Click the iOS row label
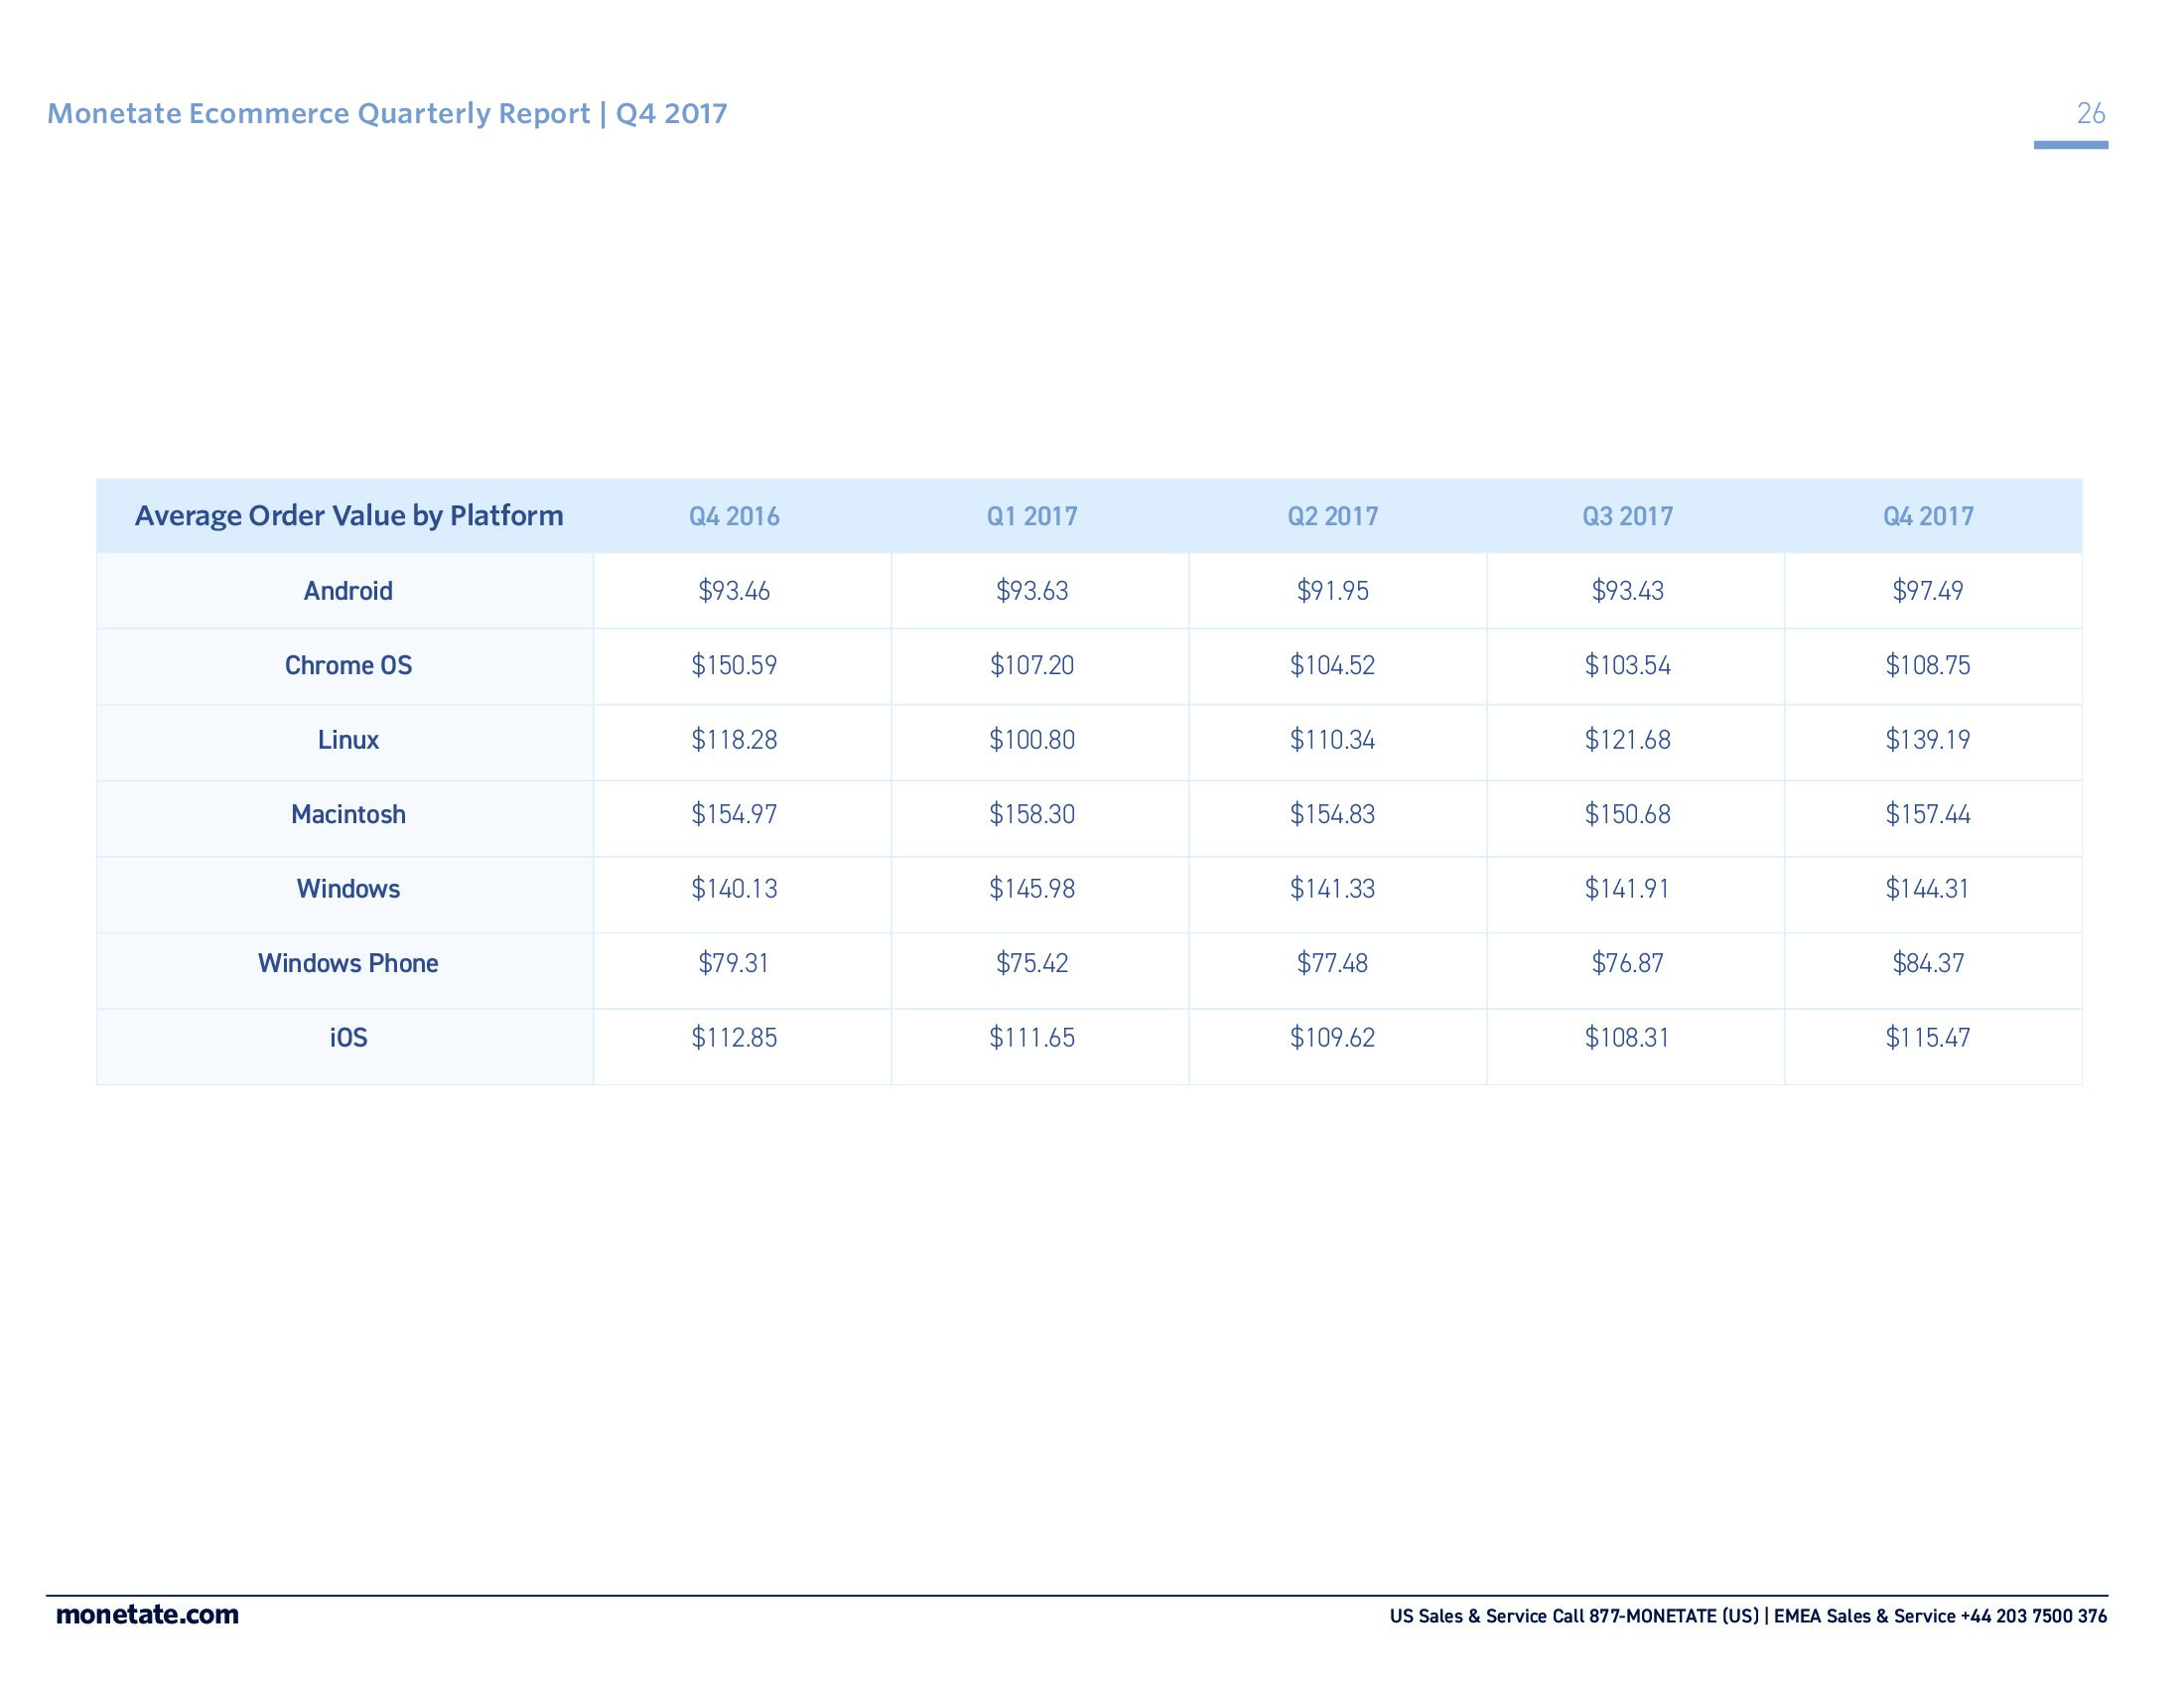The image size is (2184, 1688). tap(348, 1037)
